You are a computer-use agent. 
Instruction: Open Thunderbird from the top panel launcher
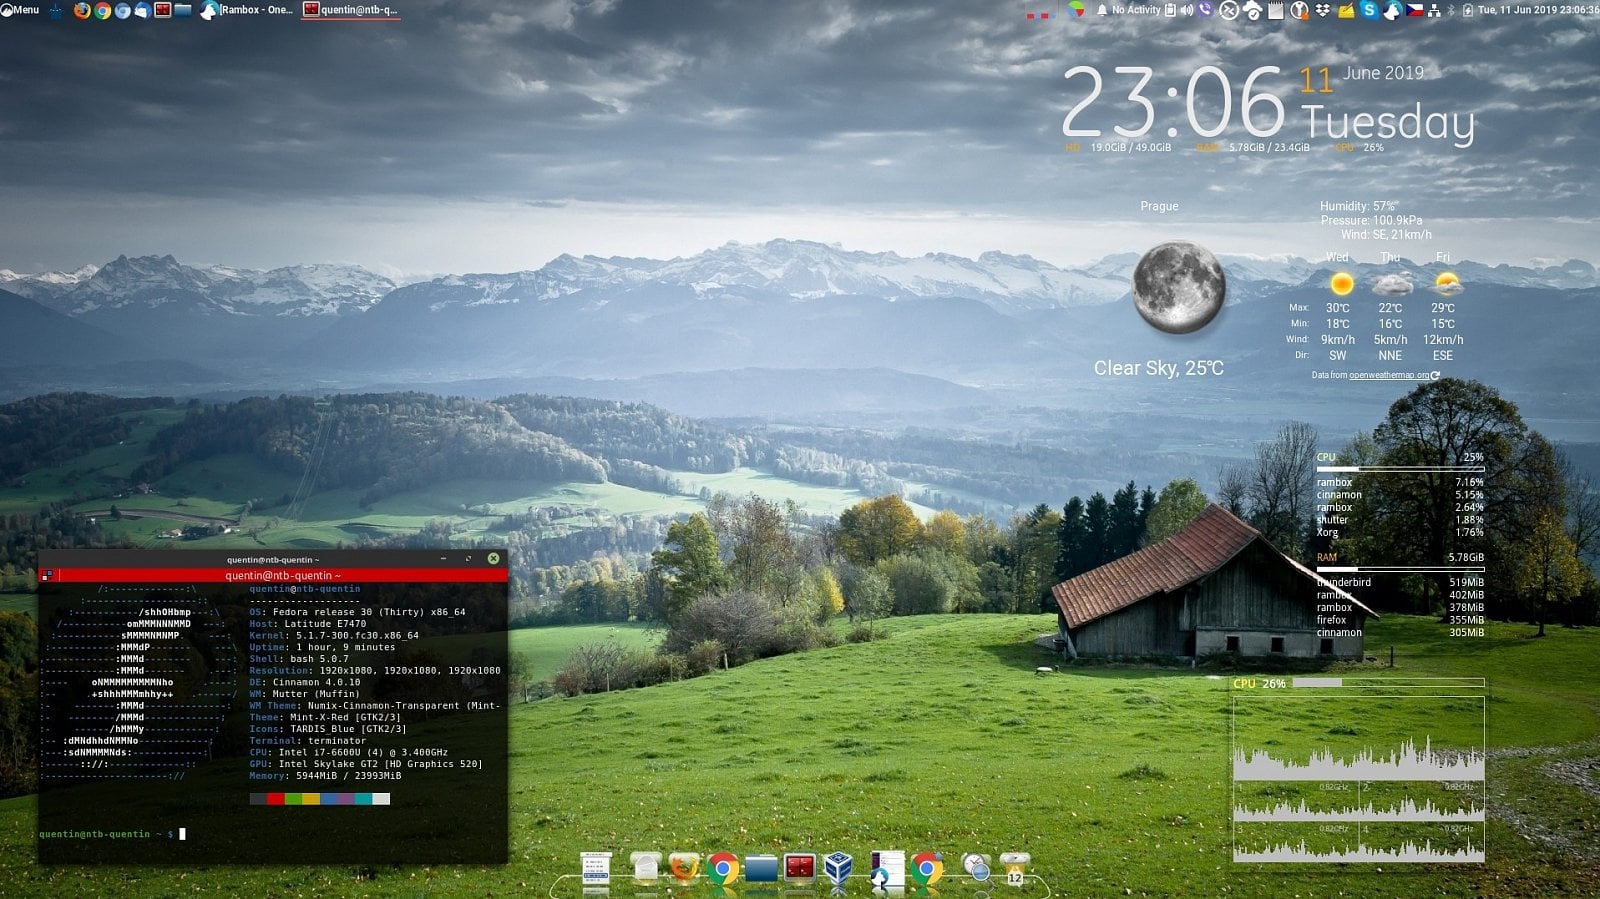(142, 10)
